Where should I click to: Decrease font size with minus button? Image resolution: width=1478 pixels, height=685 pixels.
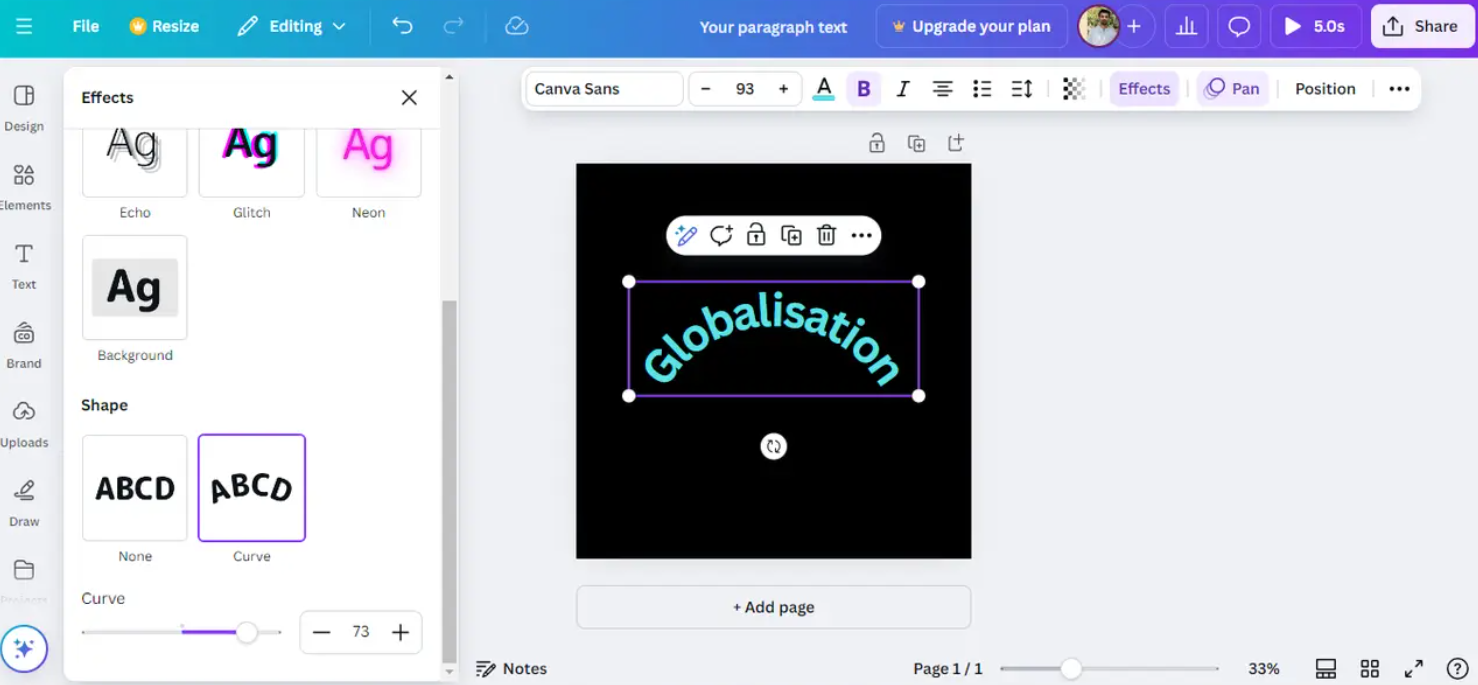click(x=706, y=89)
